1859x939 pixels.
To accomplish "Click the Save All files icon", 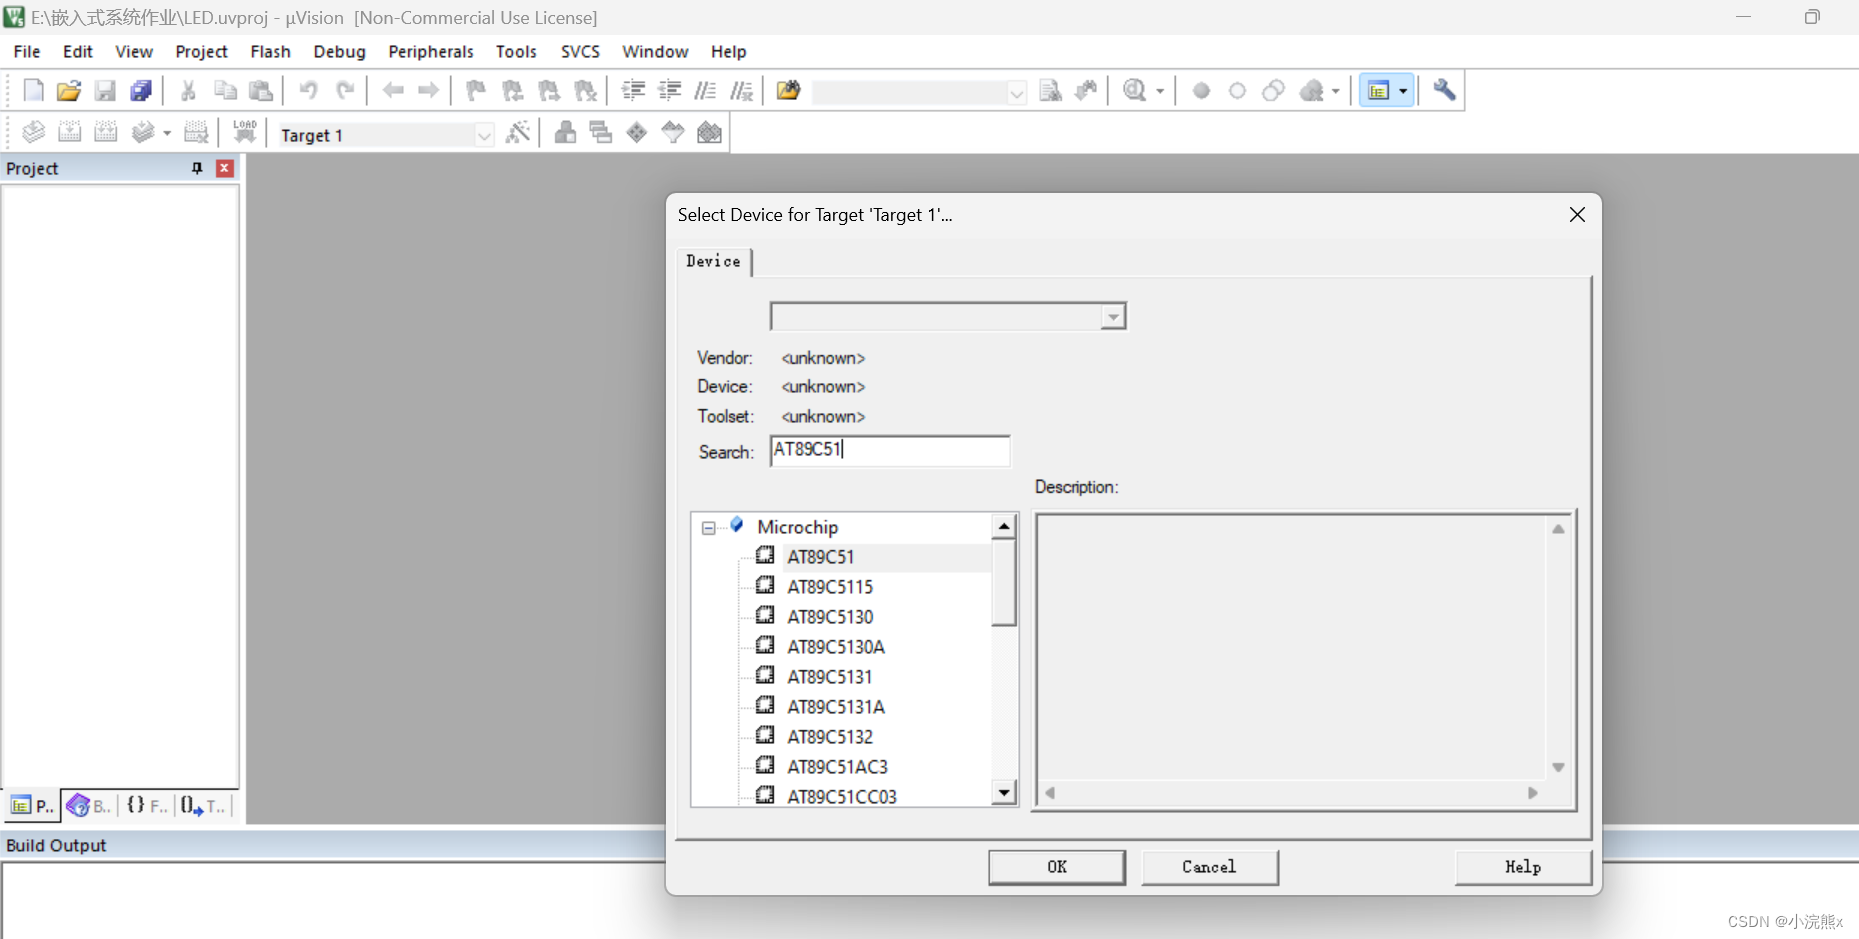I will [141, 91].
